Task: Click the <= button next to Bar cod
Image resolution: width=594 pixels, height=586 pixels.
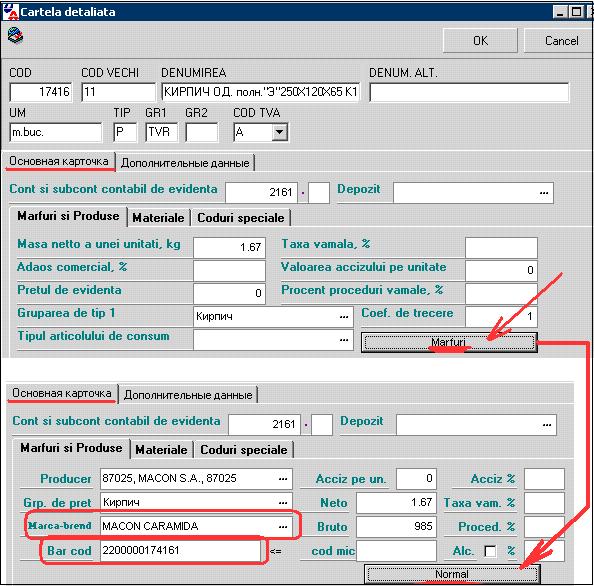Action: click(275, 551)
